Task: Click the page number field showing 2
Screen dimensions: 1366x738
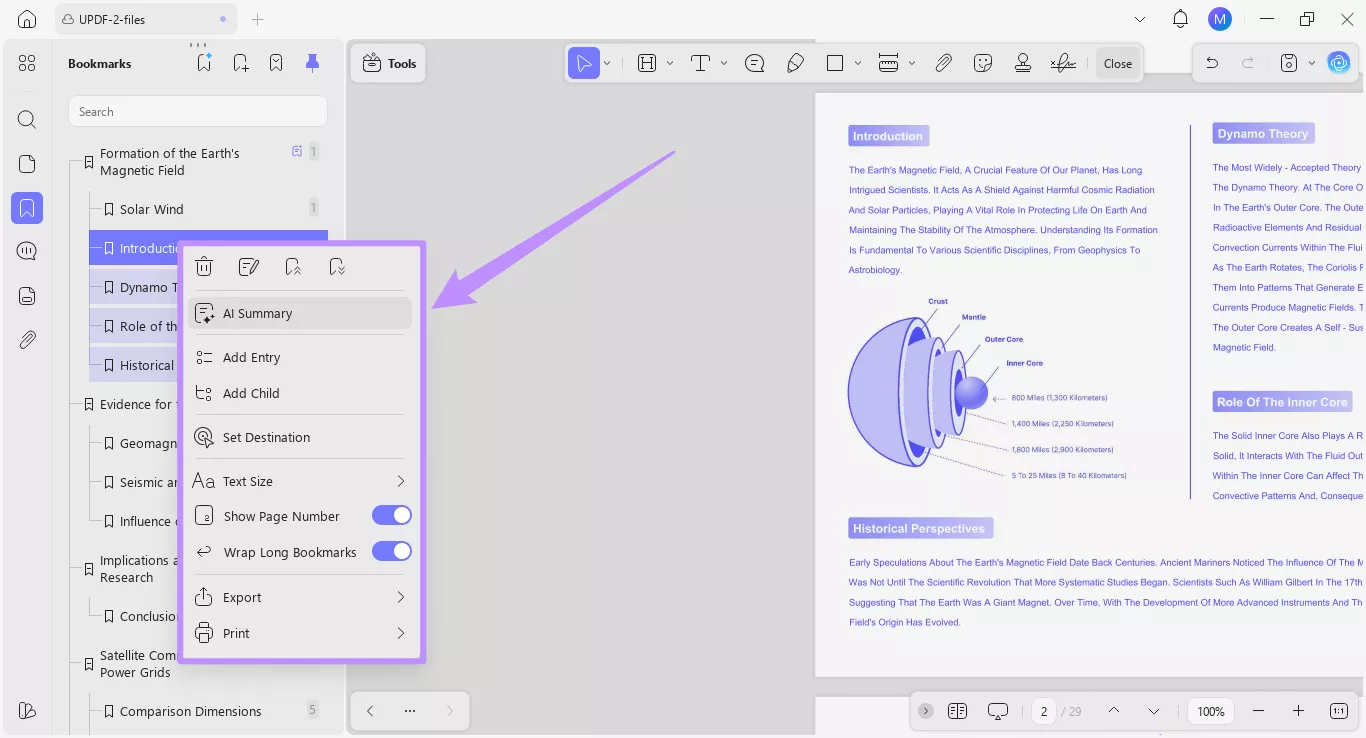Action: click(x=1044, y=711)
